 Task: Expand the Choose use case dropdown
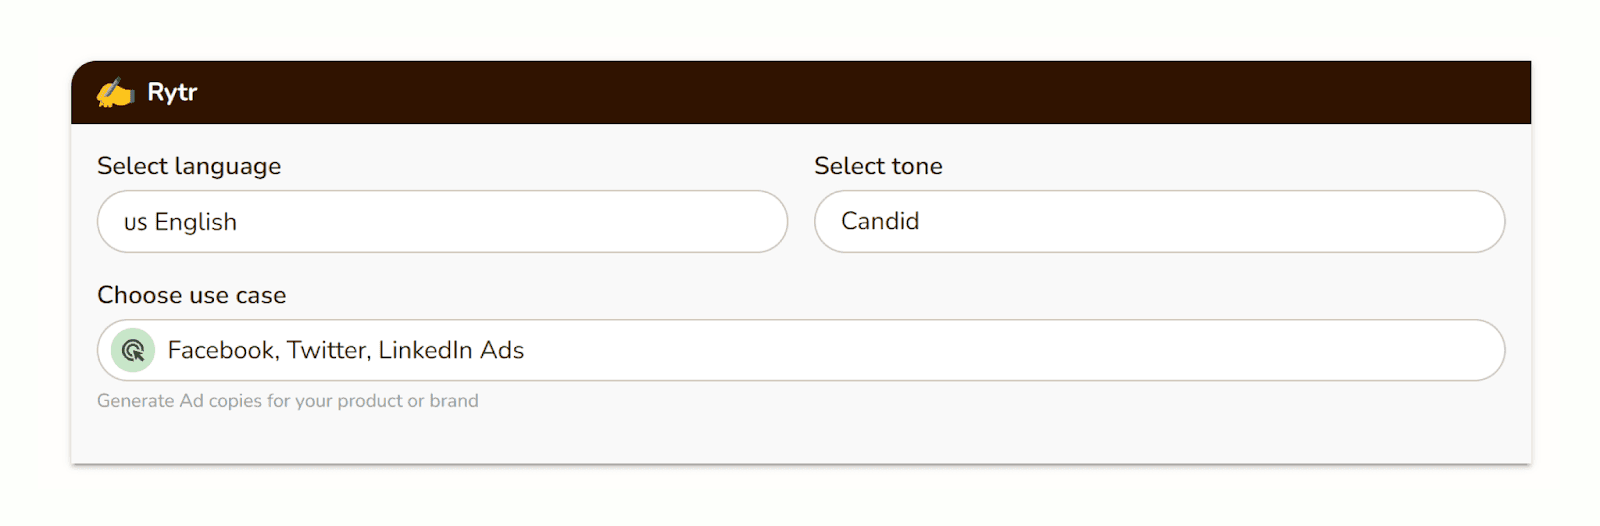800,350
